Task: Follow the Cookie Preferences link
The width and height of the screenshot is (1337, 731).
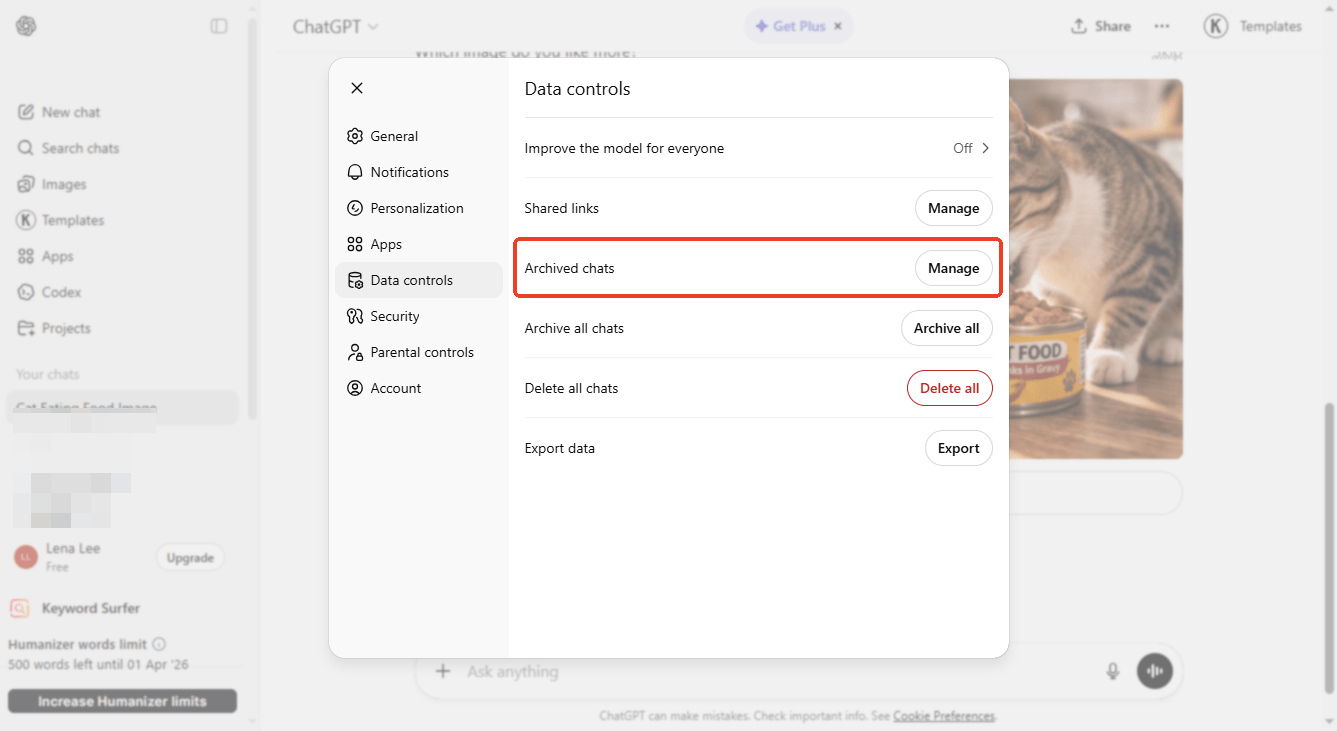Action: coord(943,716)
